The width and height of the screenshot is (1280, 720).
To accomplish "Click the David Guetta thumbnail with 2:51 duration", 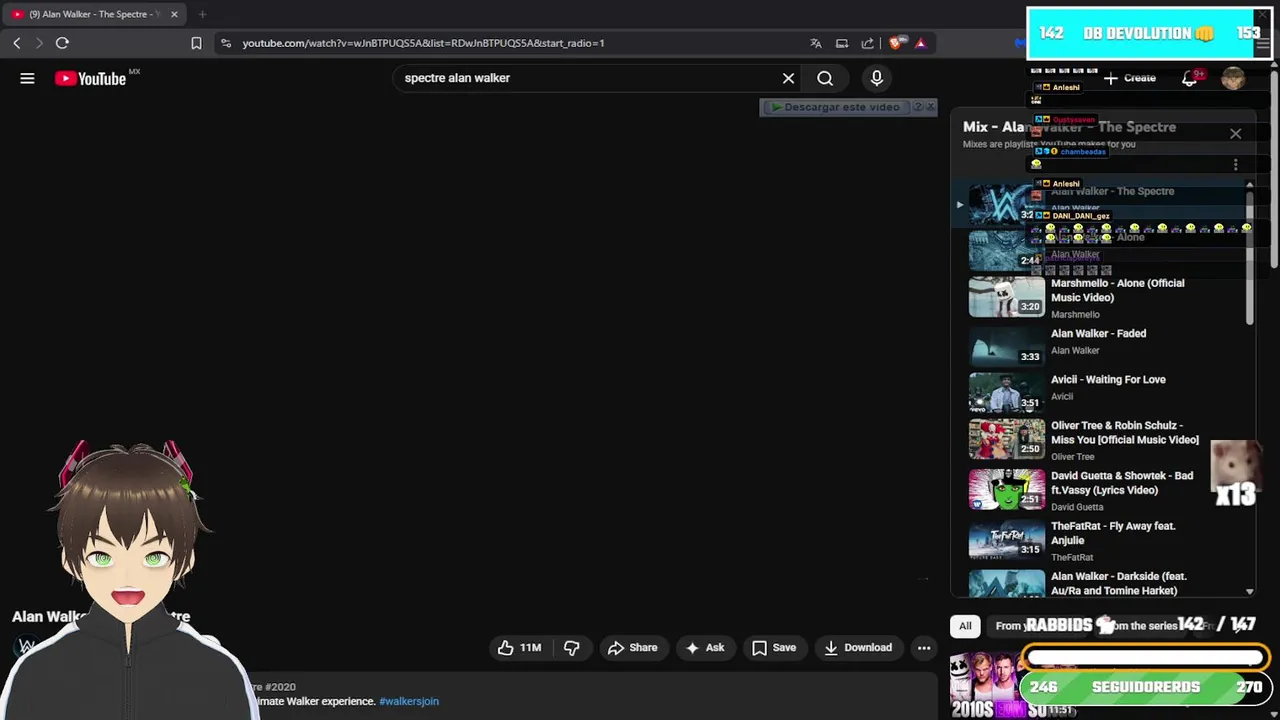I will (1006, 488).
